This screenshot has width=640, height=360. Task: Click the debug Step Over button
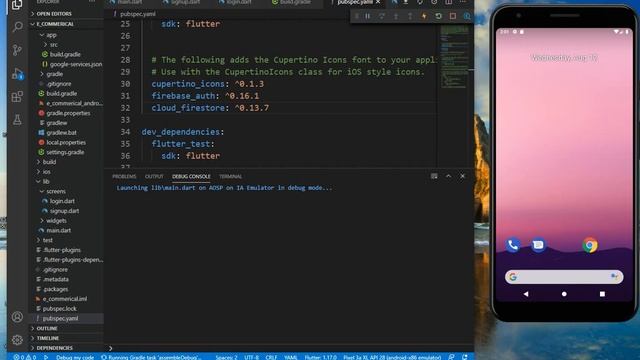click(382, 16)
